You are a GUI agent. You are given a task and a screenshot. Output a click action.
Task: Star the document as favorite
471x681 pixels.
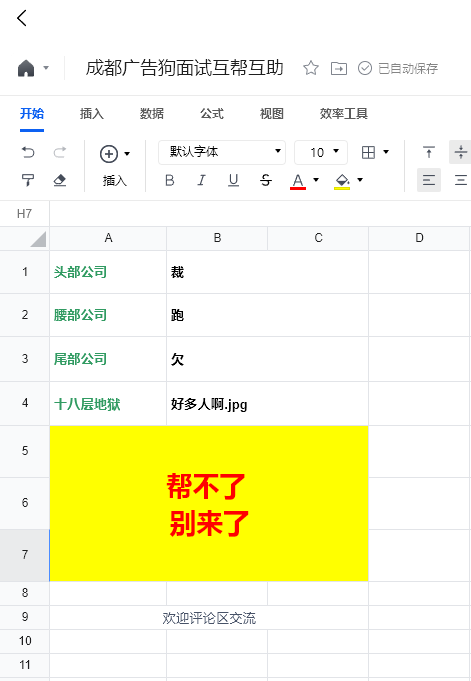(311, 68)
